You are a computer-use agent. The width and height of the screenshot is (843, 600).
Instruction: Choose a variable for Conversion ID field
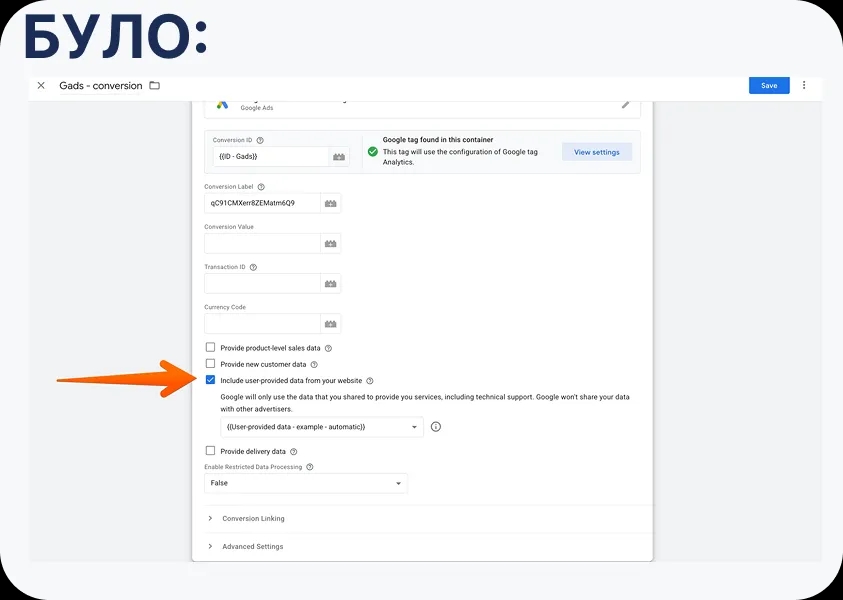tap(339, 156)
